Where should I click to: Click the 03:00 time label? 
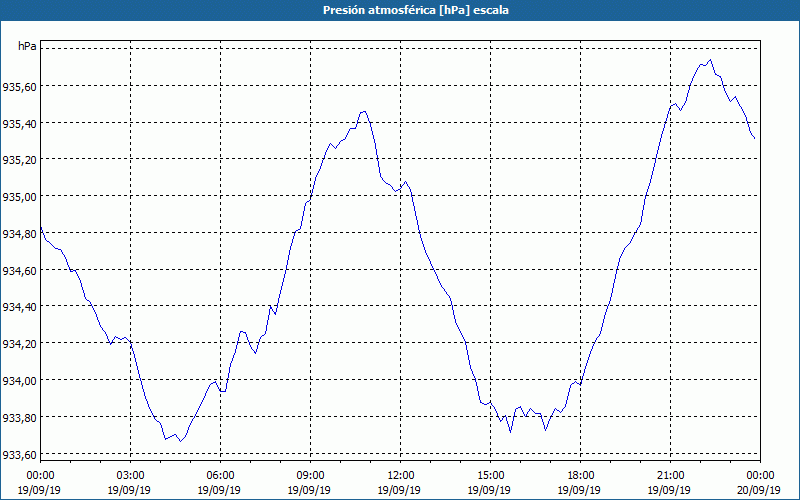pyautogui.click(x=130, y=476)
